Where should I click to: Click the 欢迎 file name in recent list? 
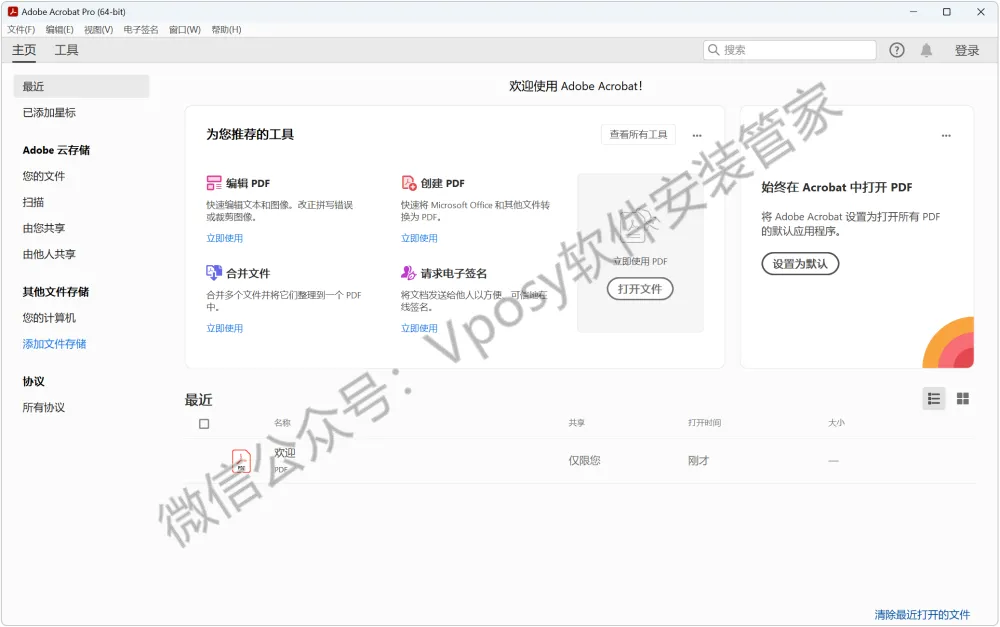pyautogui.click(x=284, y=453)
